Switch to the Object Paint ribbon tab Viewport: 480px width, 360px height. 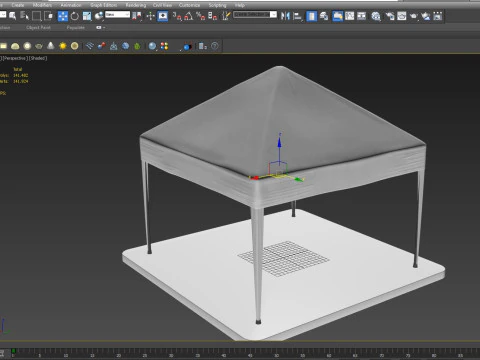(x=38, y=27)
